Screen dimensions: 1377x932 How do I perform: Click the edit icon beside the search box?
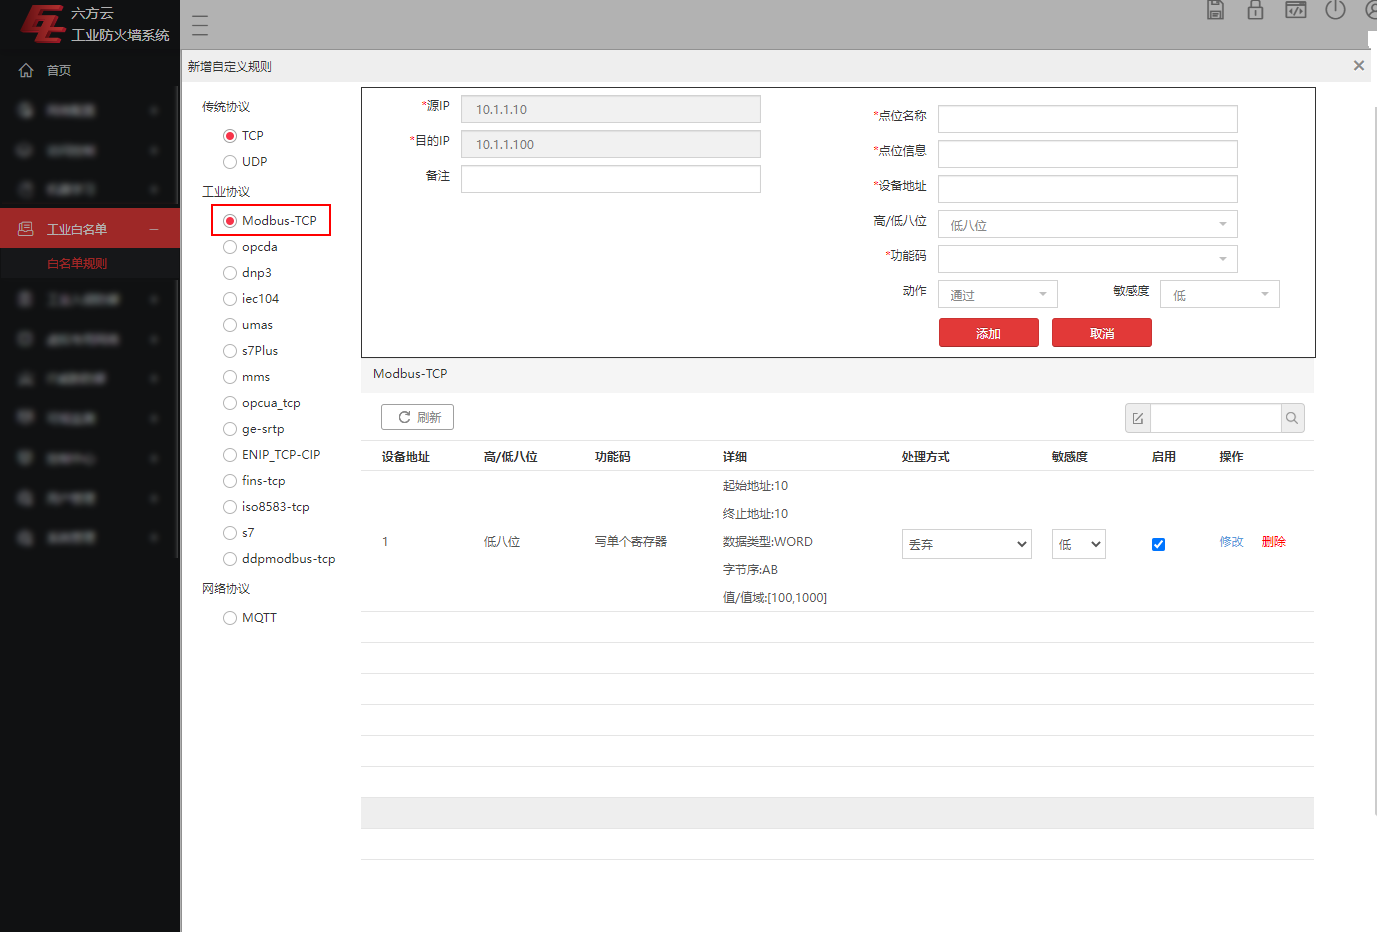click(1138, 418)
